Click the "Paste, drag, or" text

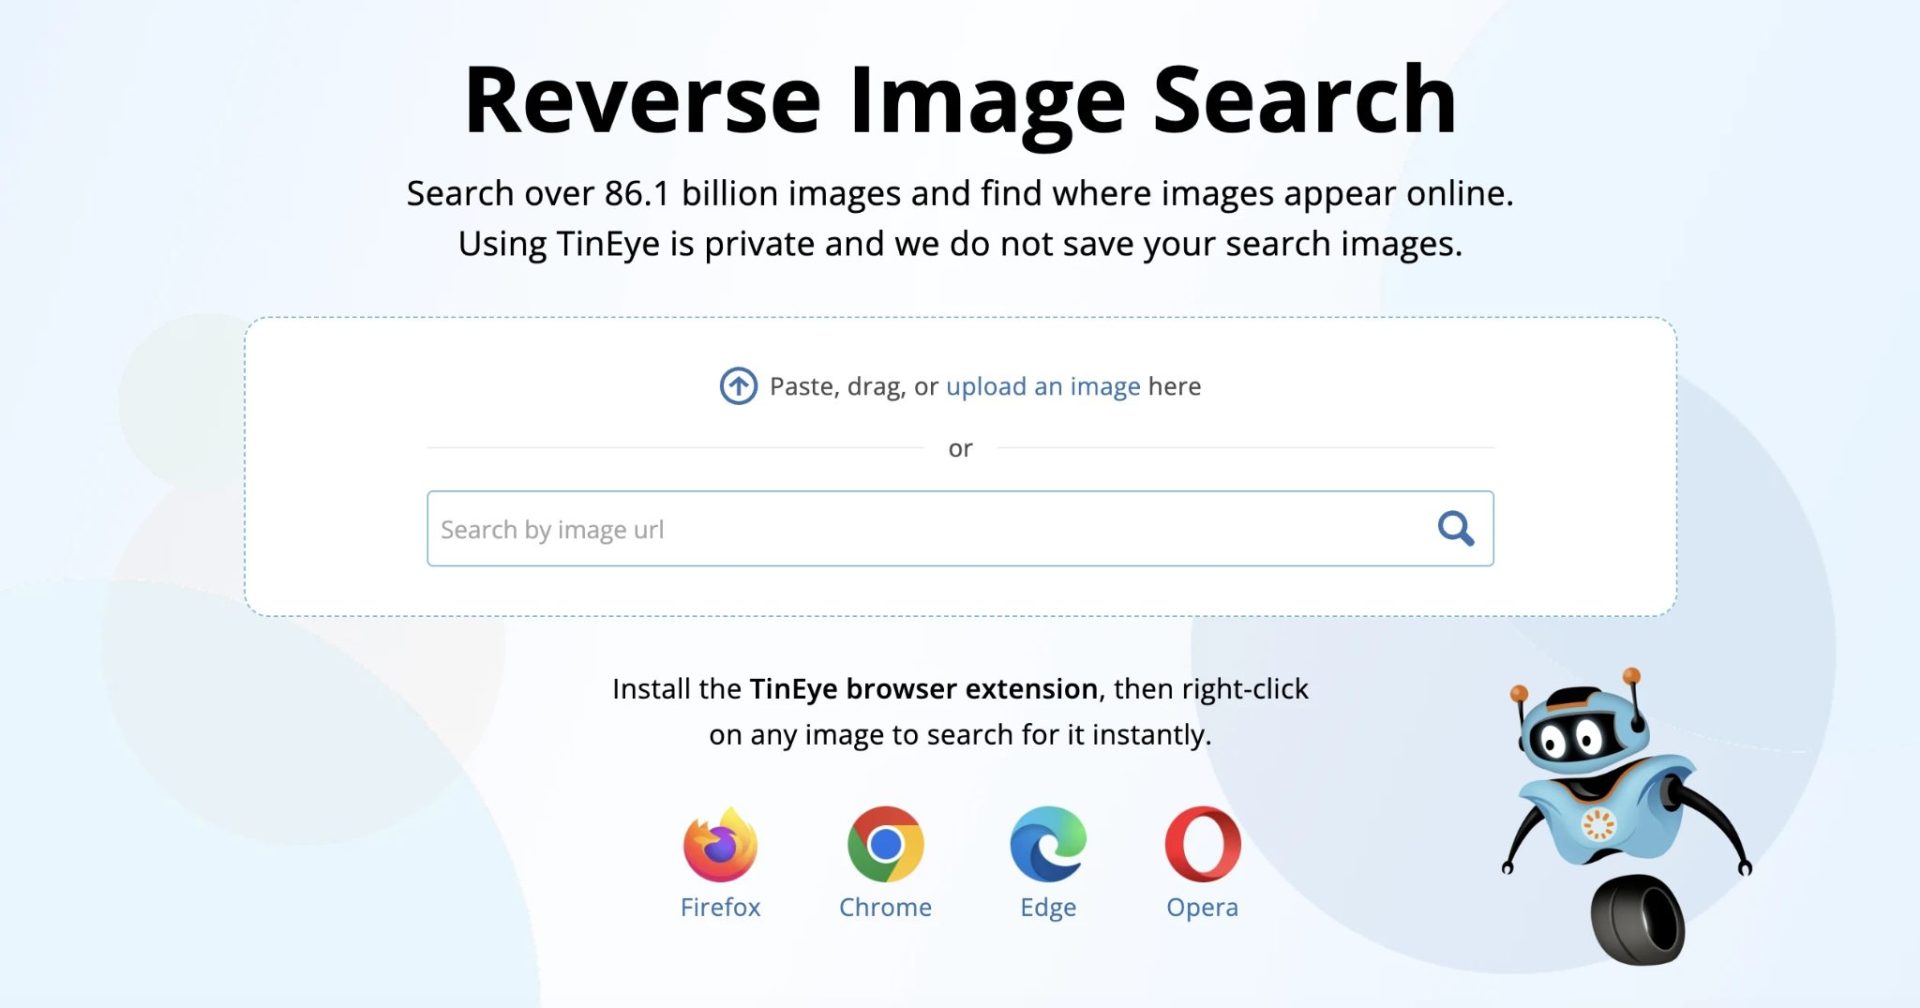tap(854, 387)
